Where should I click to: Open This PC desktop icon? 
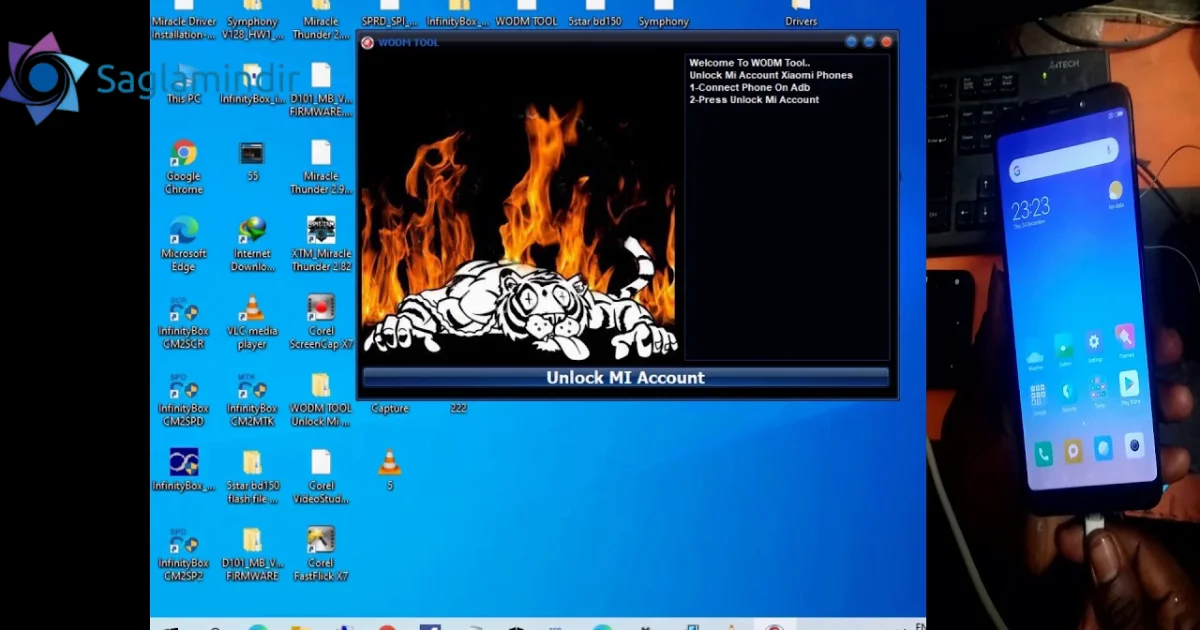click(183, 84)
